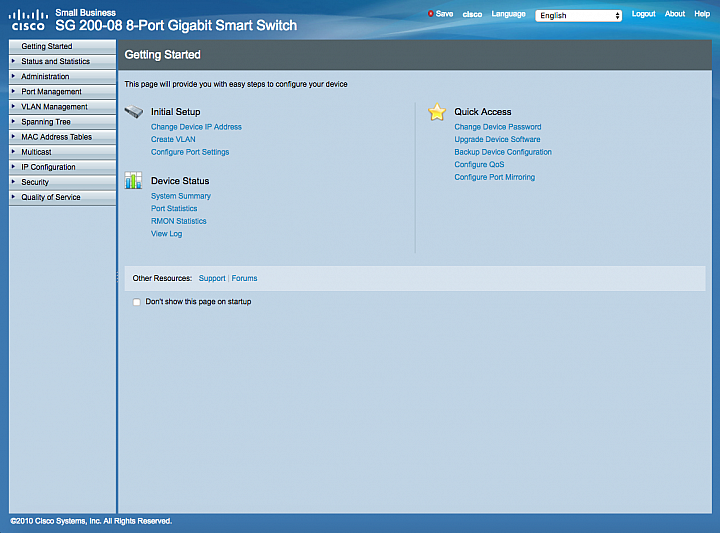720x533 pixels.
Task: Open the Port Statistics link
Action: pos(174,208)
